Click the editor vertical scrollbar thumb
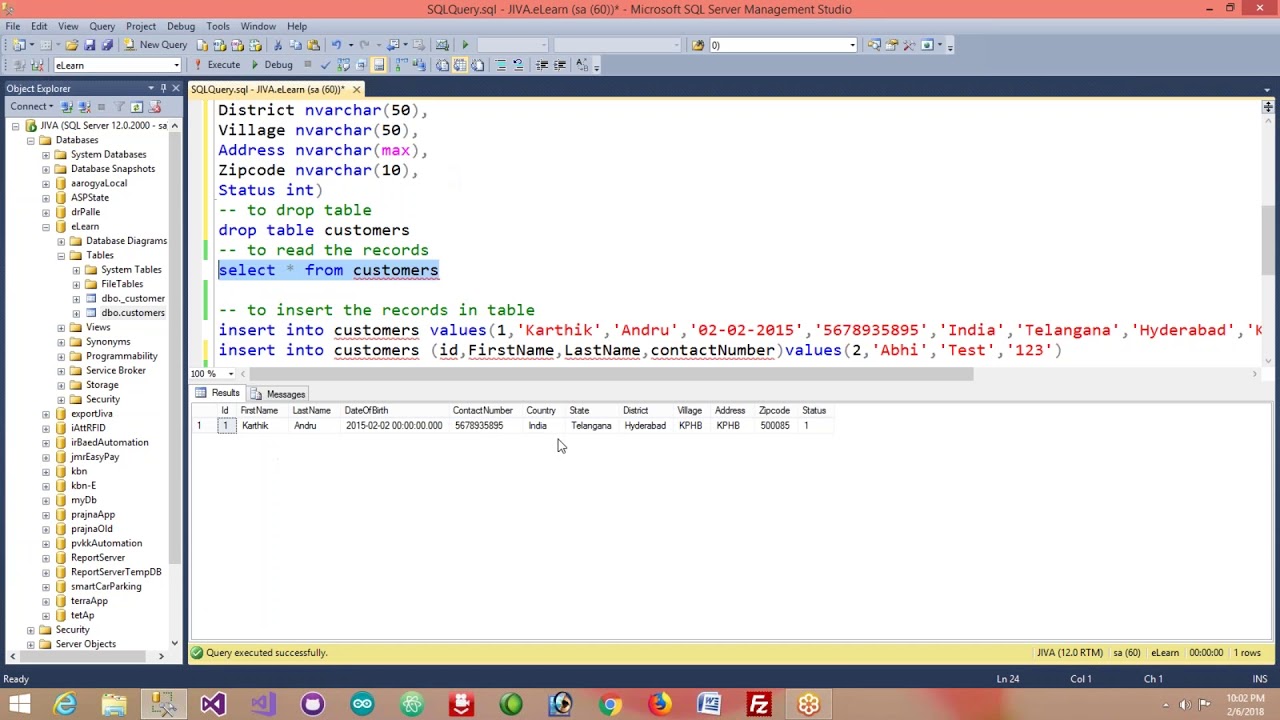The image size is (1280, 720). click(x=1268, y=240)
